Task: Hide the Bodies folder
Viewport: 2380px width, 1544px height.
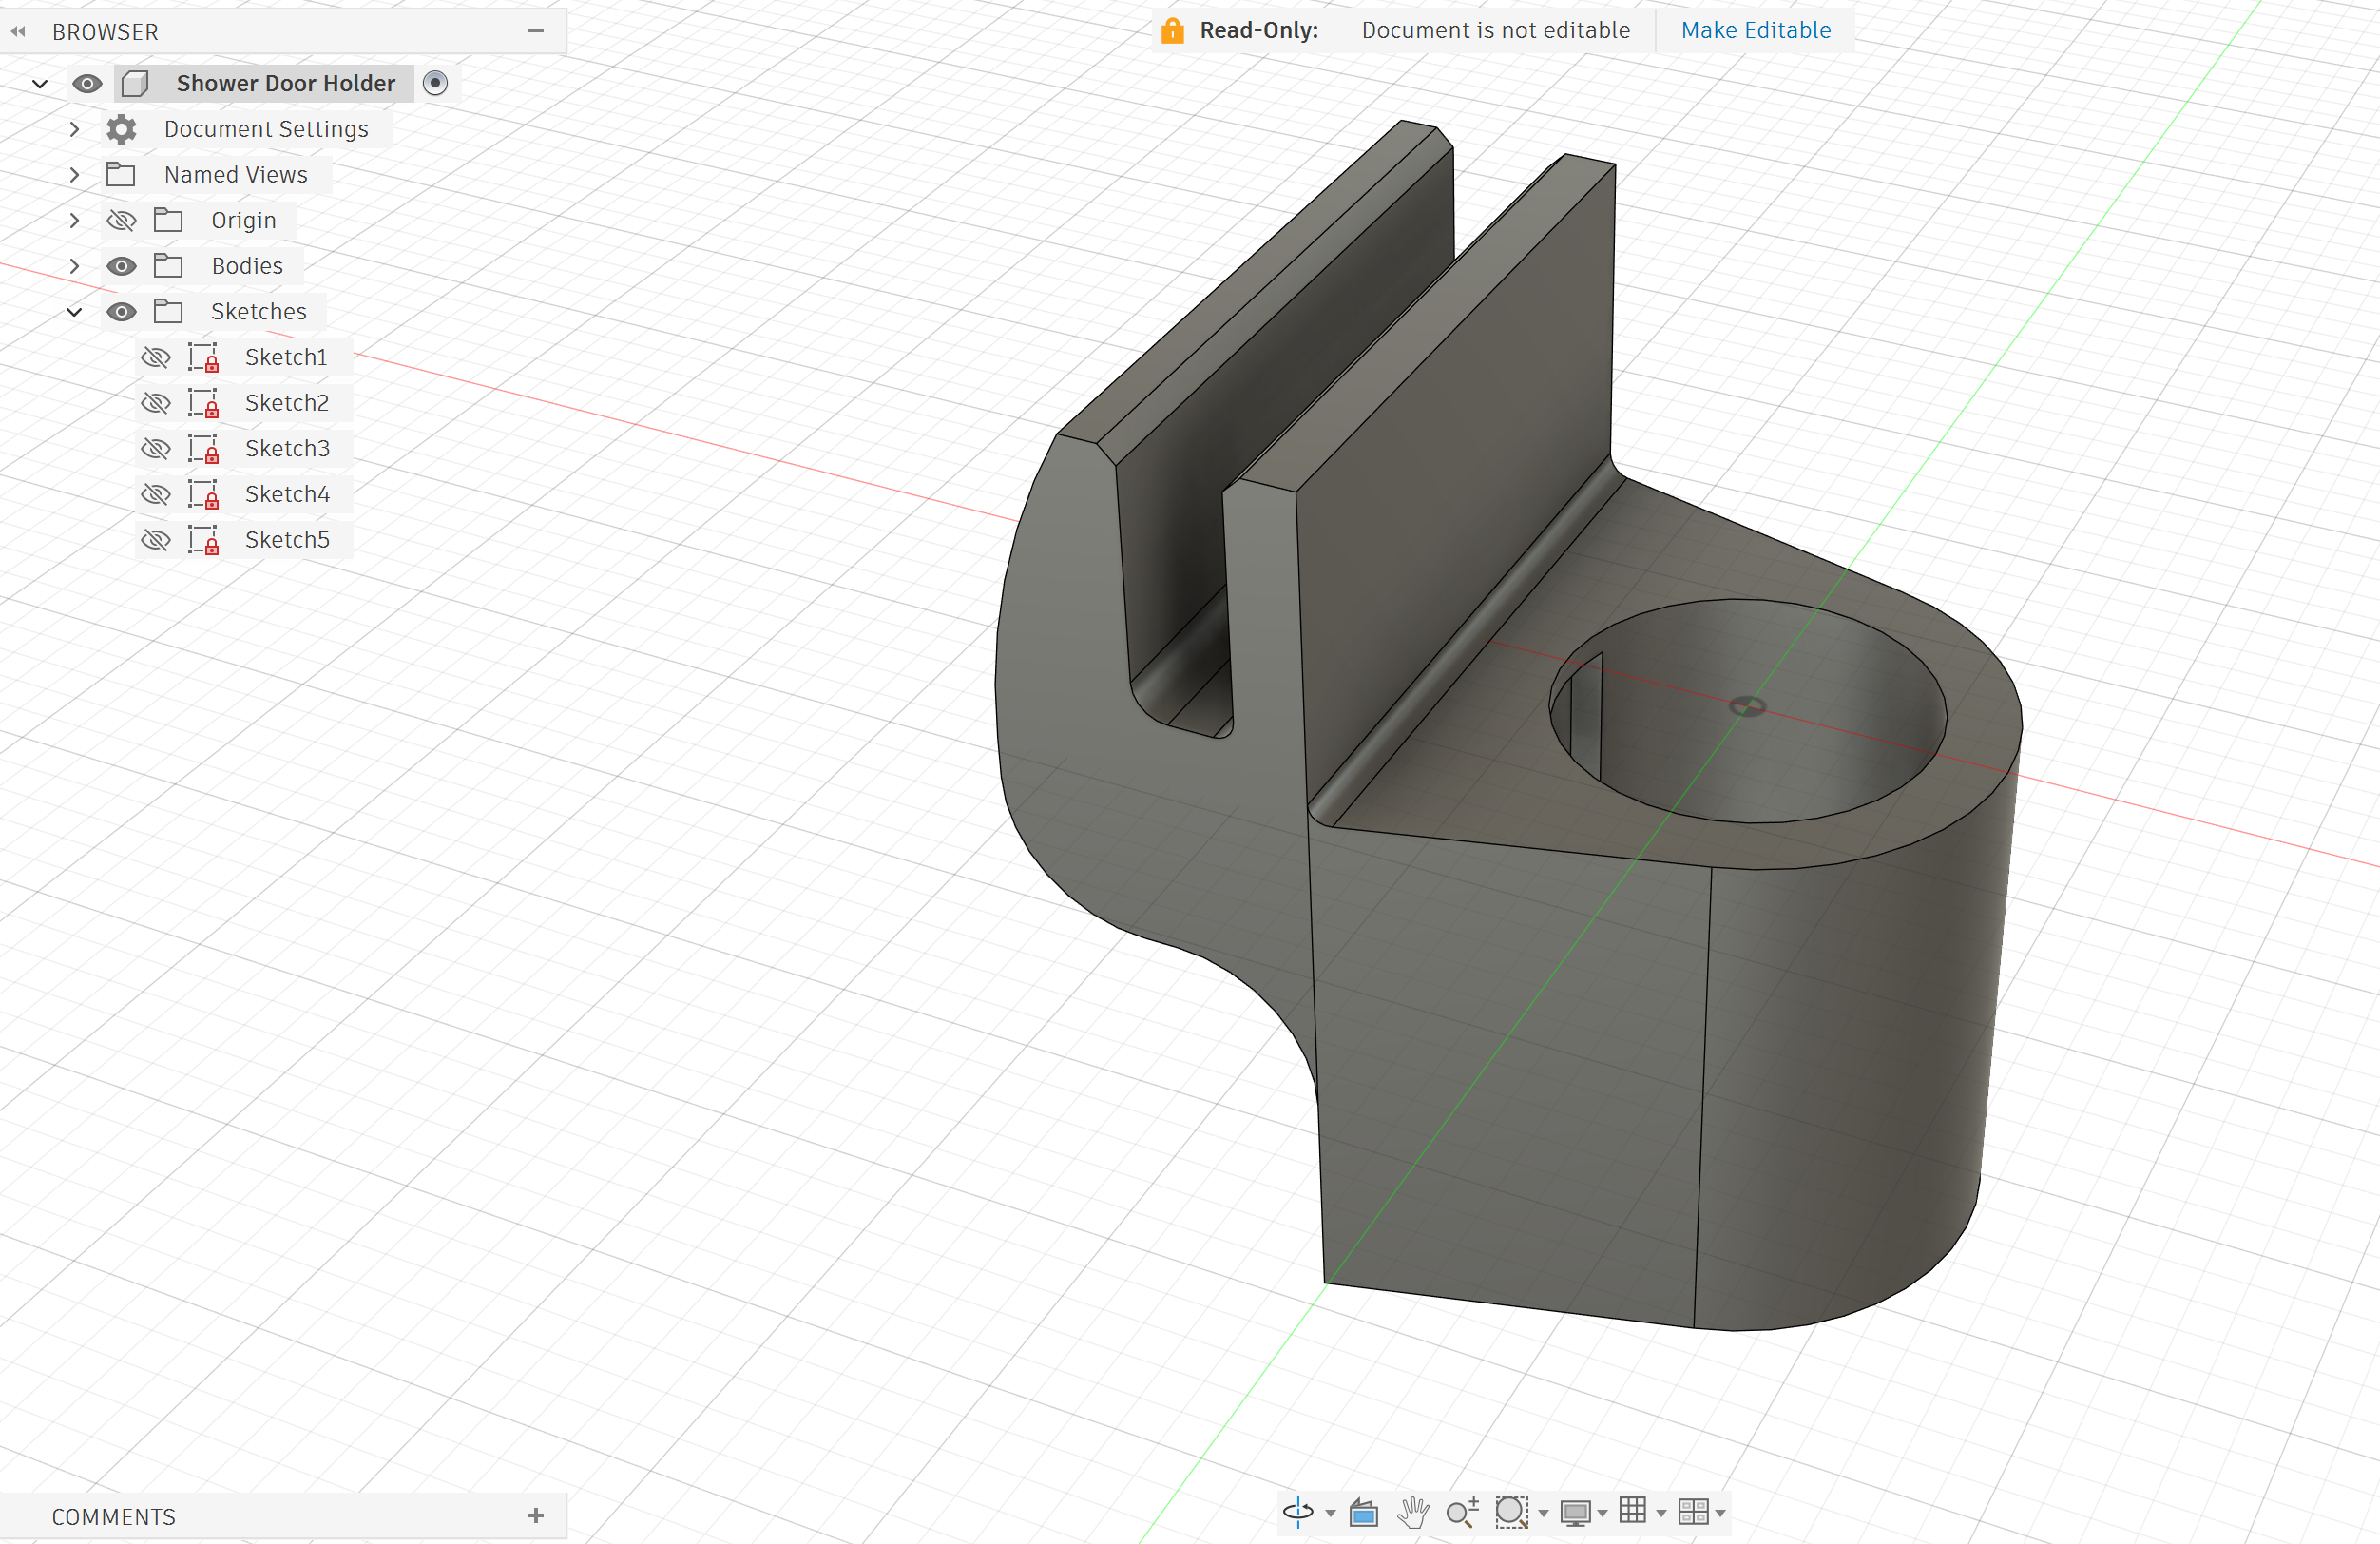Action: click(121, 266)
